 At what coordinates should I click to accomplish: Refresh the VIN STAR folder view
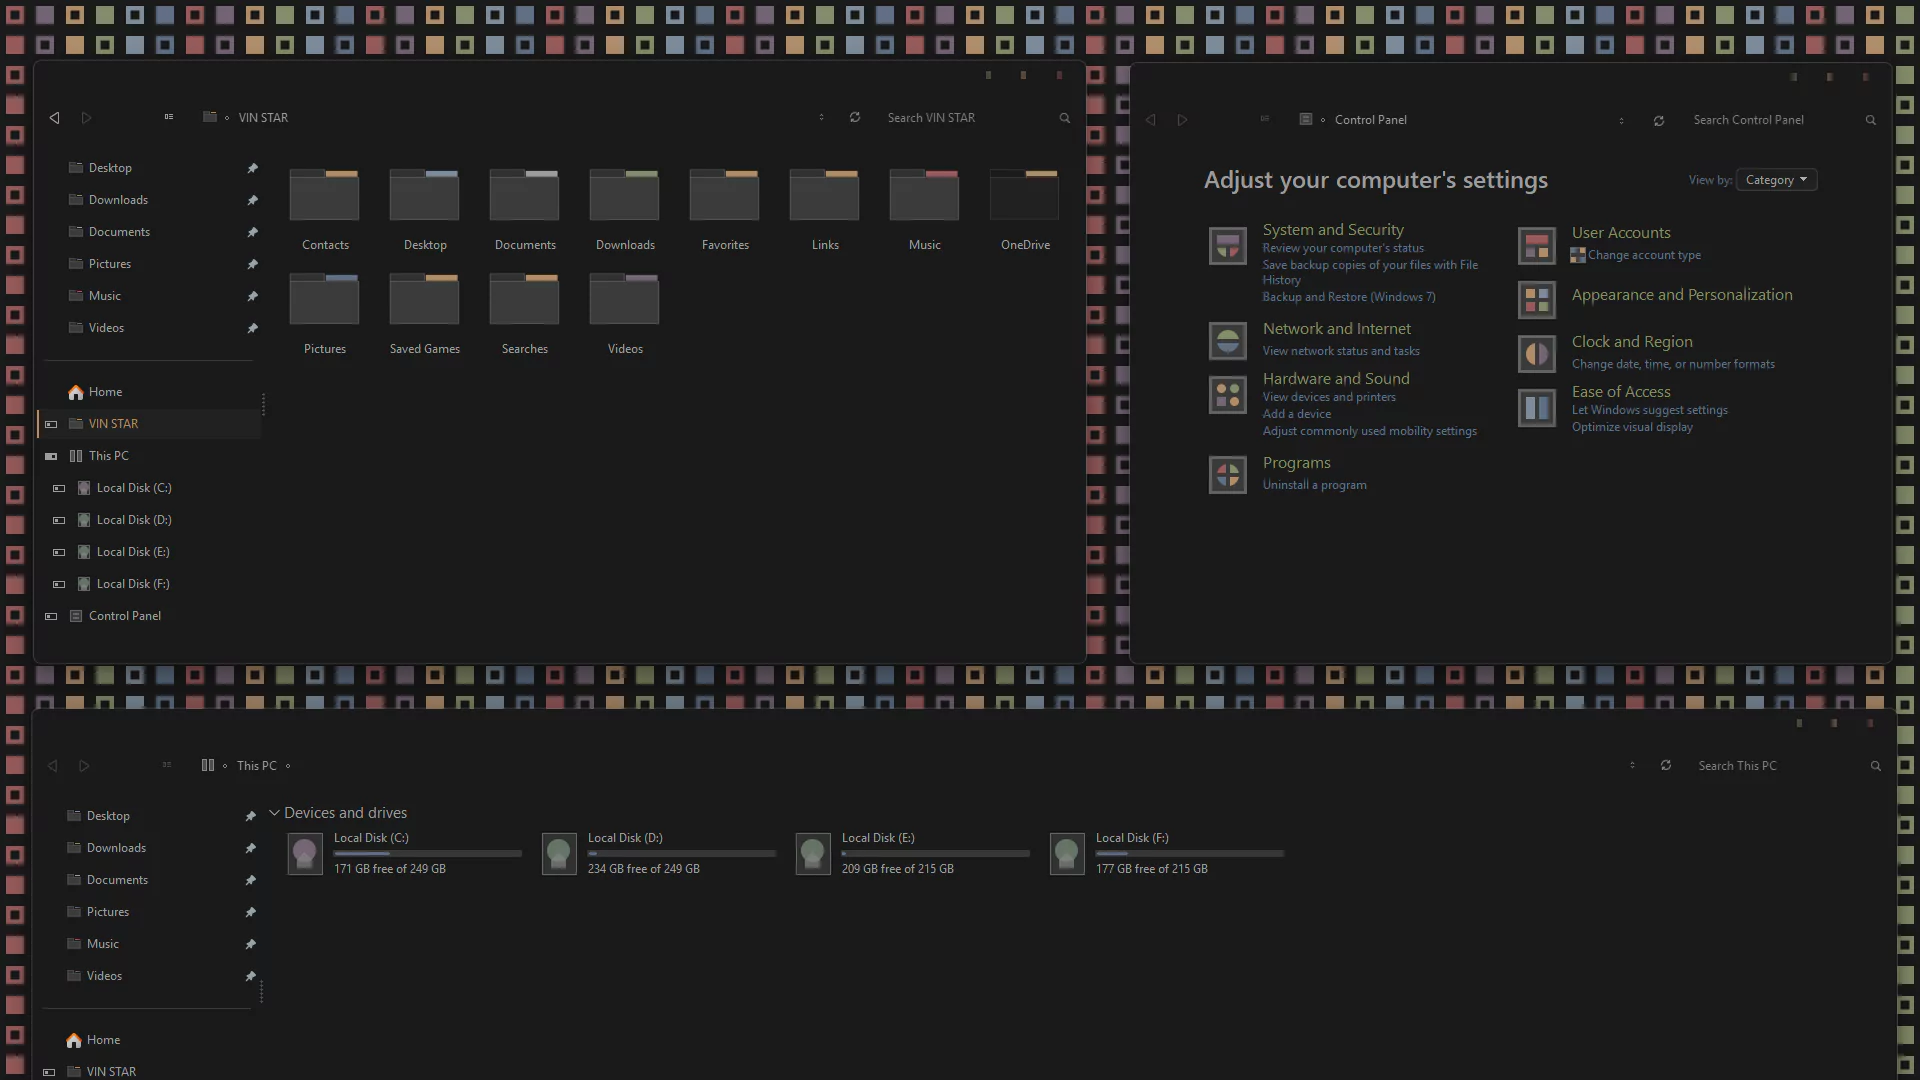coord(855,118)
